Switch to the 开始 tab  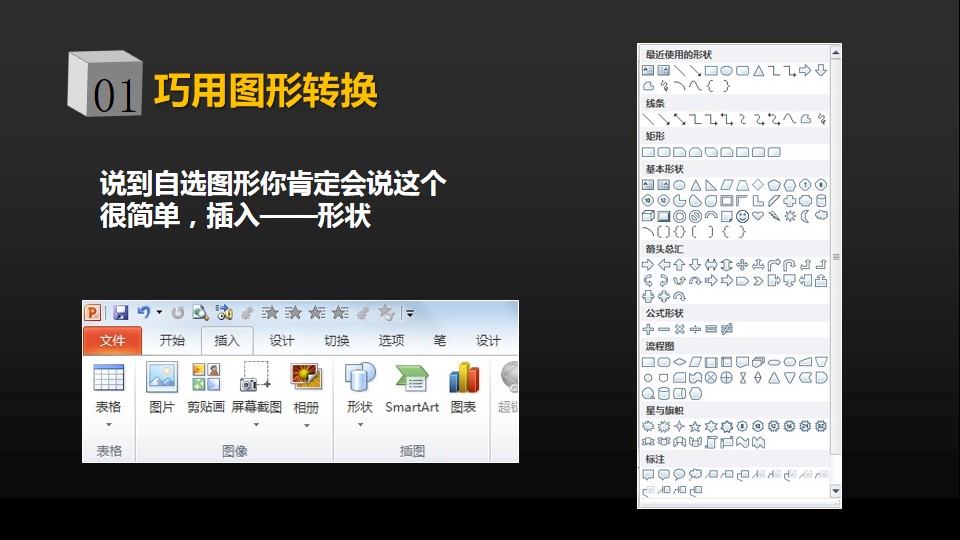[172, 341]
